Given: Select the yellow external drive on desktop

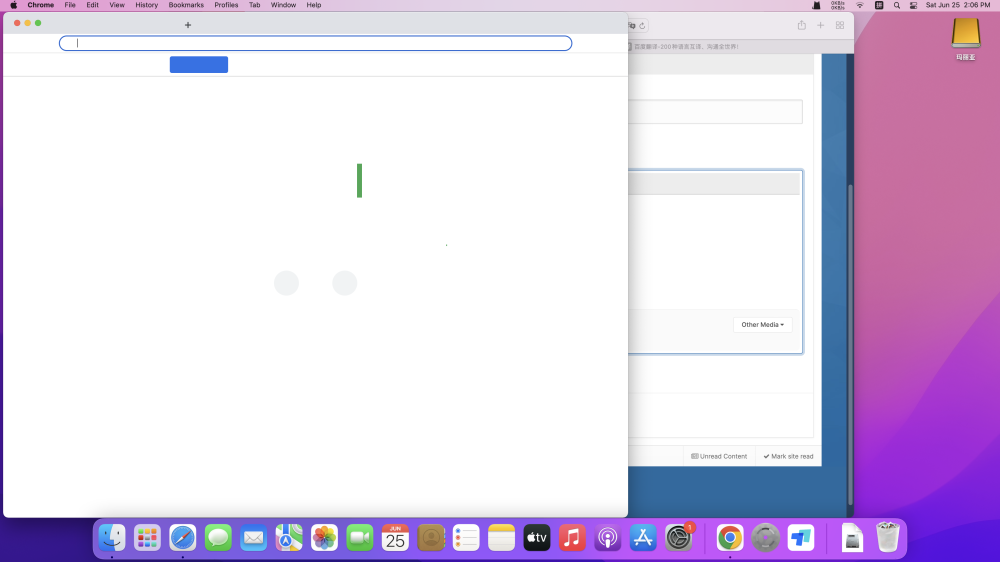Looking at the screenshot, I should (966, 33).
